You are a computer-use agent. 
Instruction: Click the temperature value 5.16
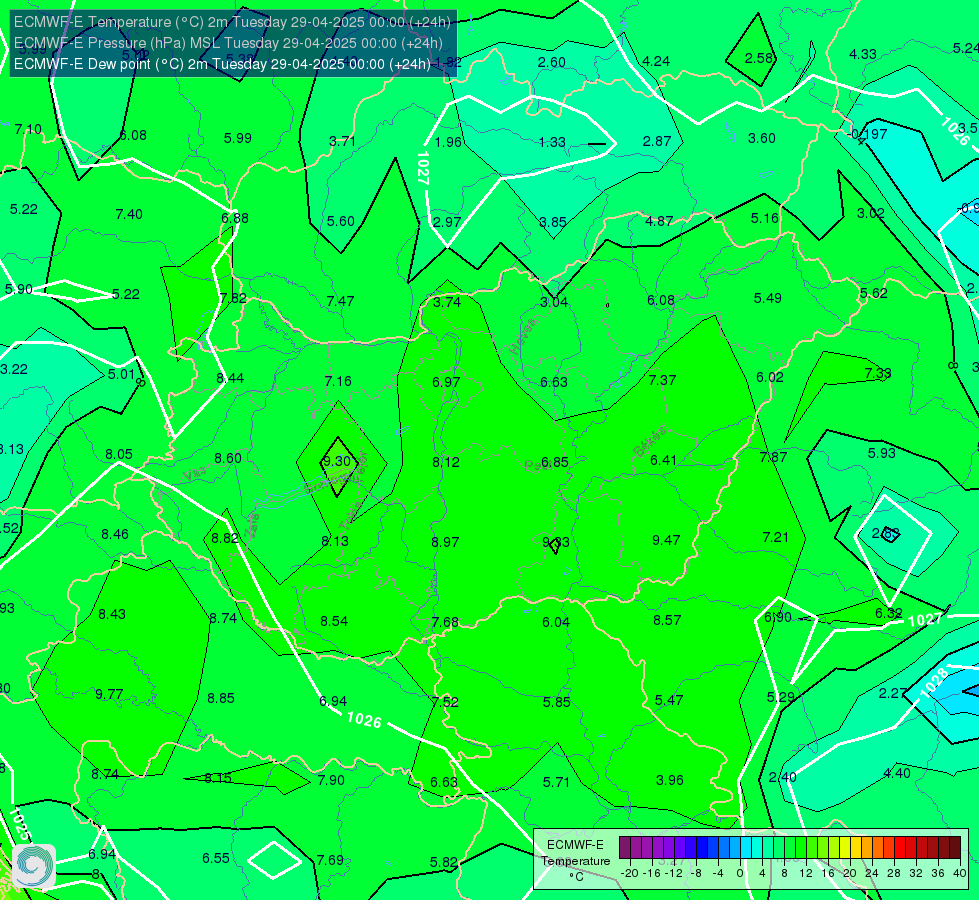[765, 218]
